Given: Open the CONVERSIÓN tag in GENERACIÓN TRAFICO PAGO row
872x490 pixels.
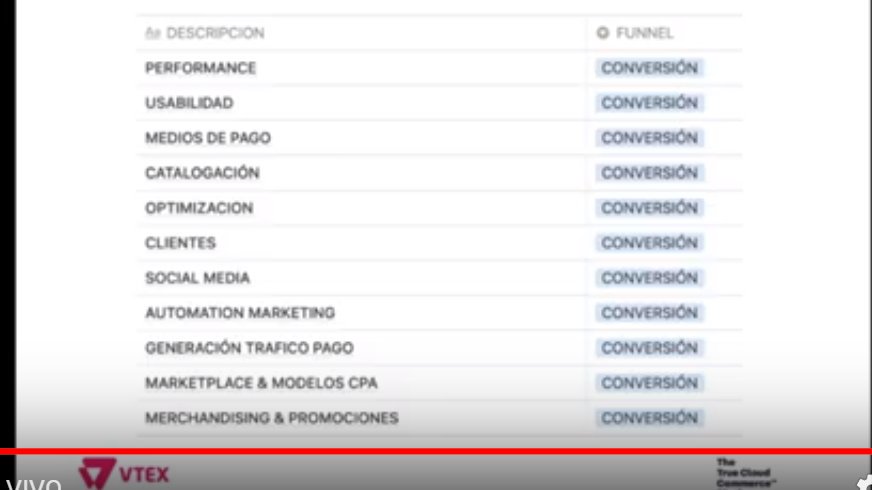Looking at the screenshot, I should coord(650,348).
